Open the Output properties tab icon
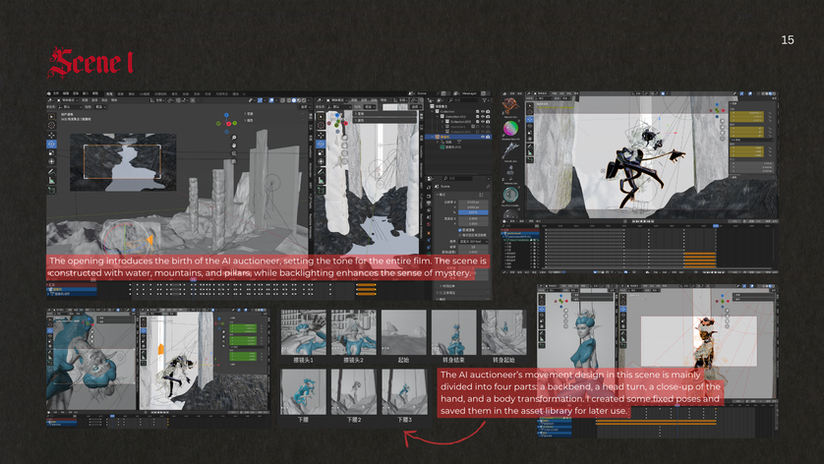824x464 pixels. [x=429, y=203]
